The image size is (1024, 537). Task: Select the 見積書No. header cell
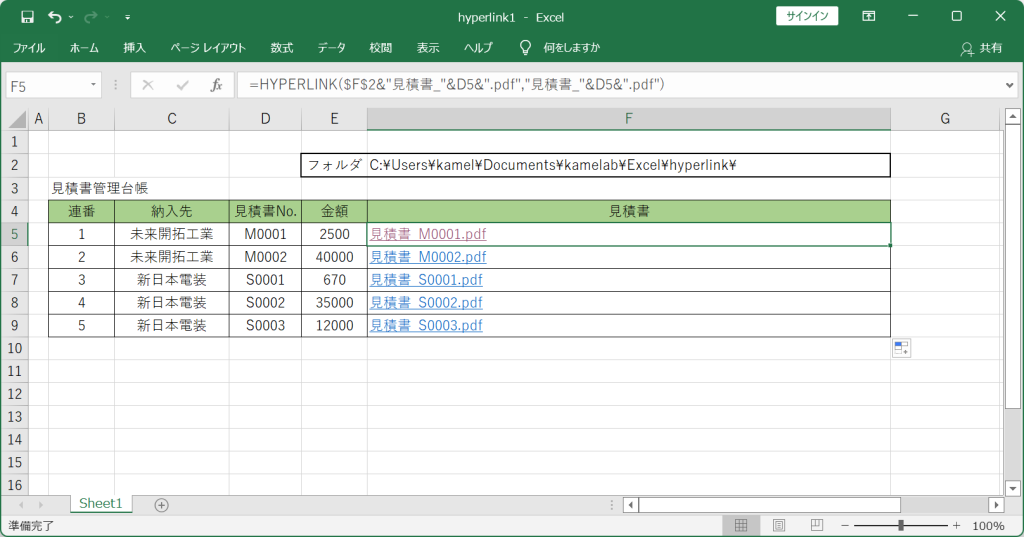[265, 211]
